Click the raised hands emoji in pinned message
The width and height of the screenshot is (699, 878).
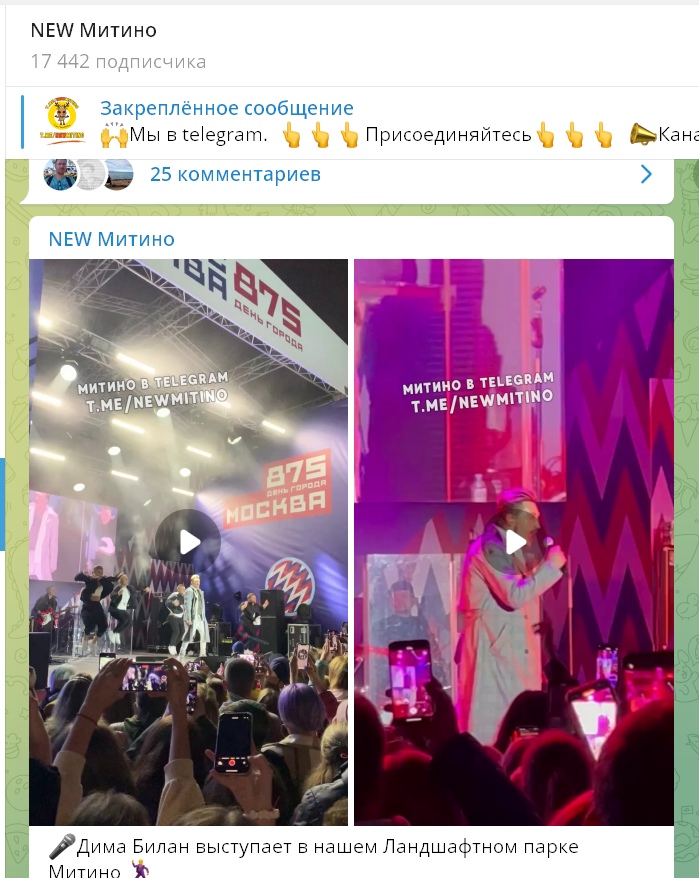pos(114,135)
